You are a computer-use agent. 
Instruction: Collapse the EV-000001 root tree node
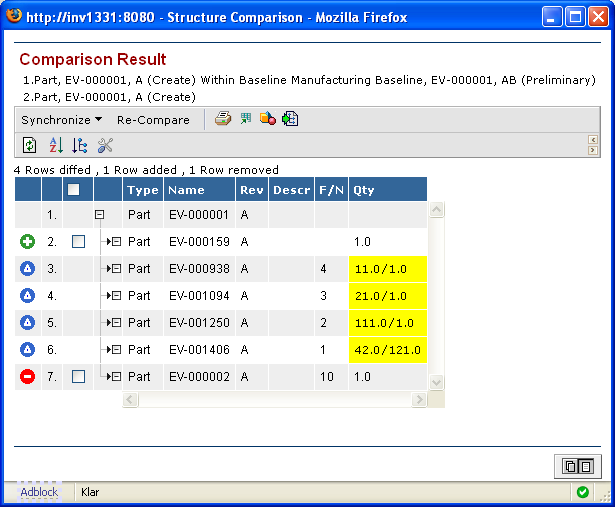coord(99,215)
